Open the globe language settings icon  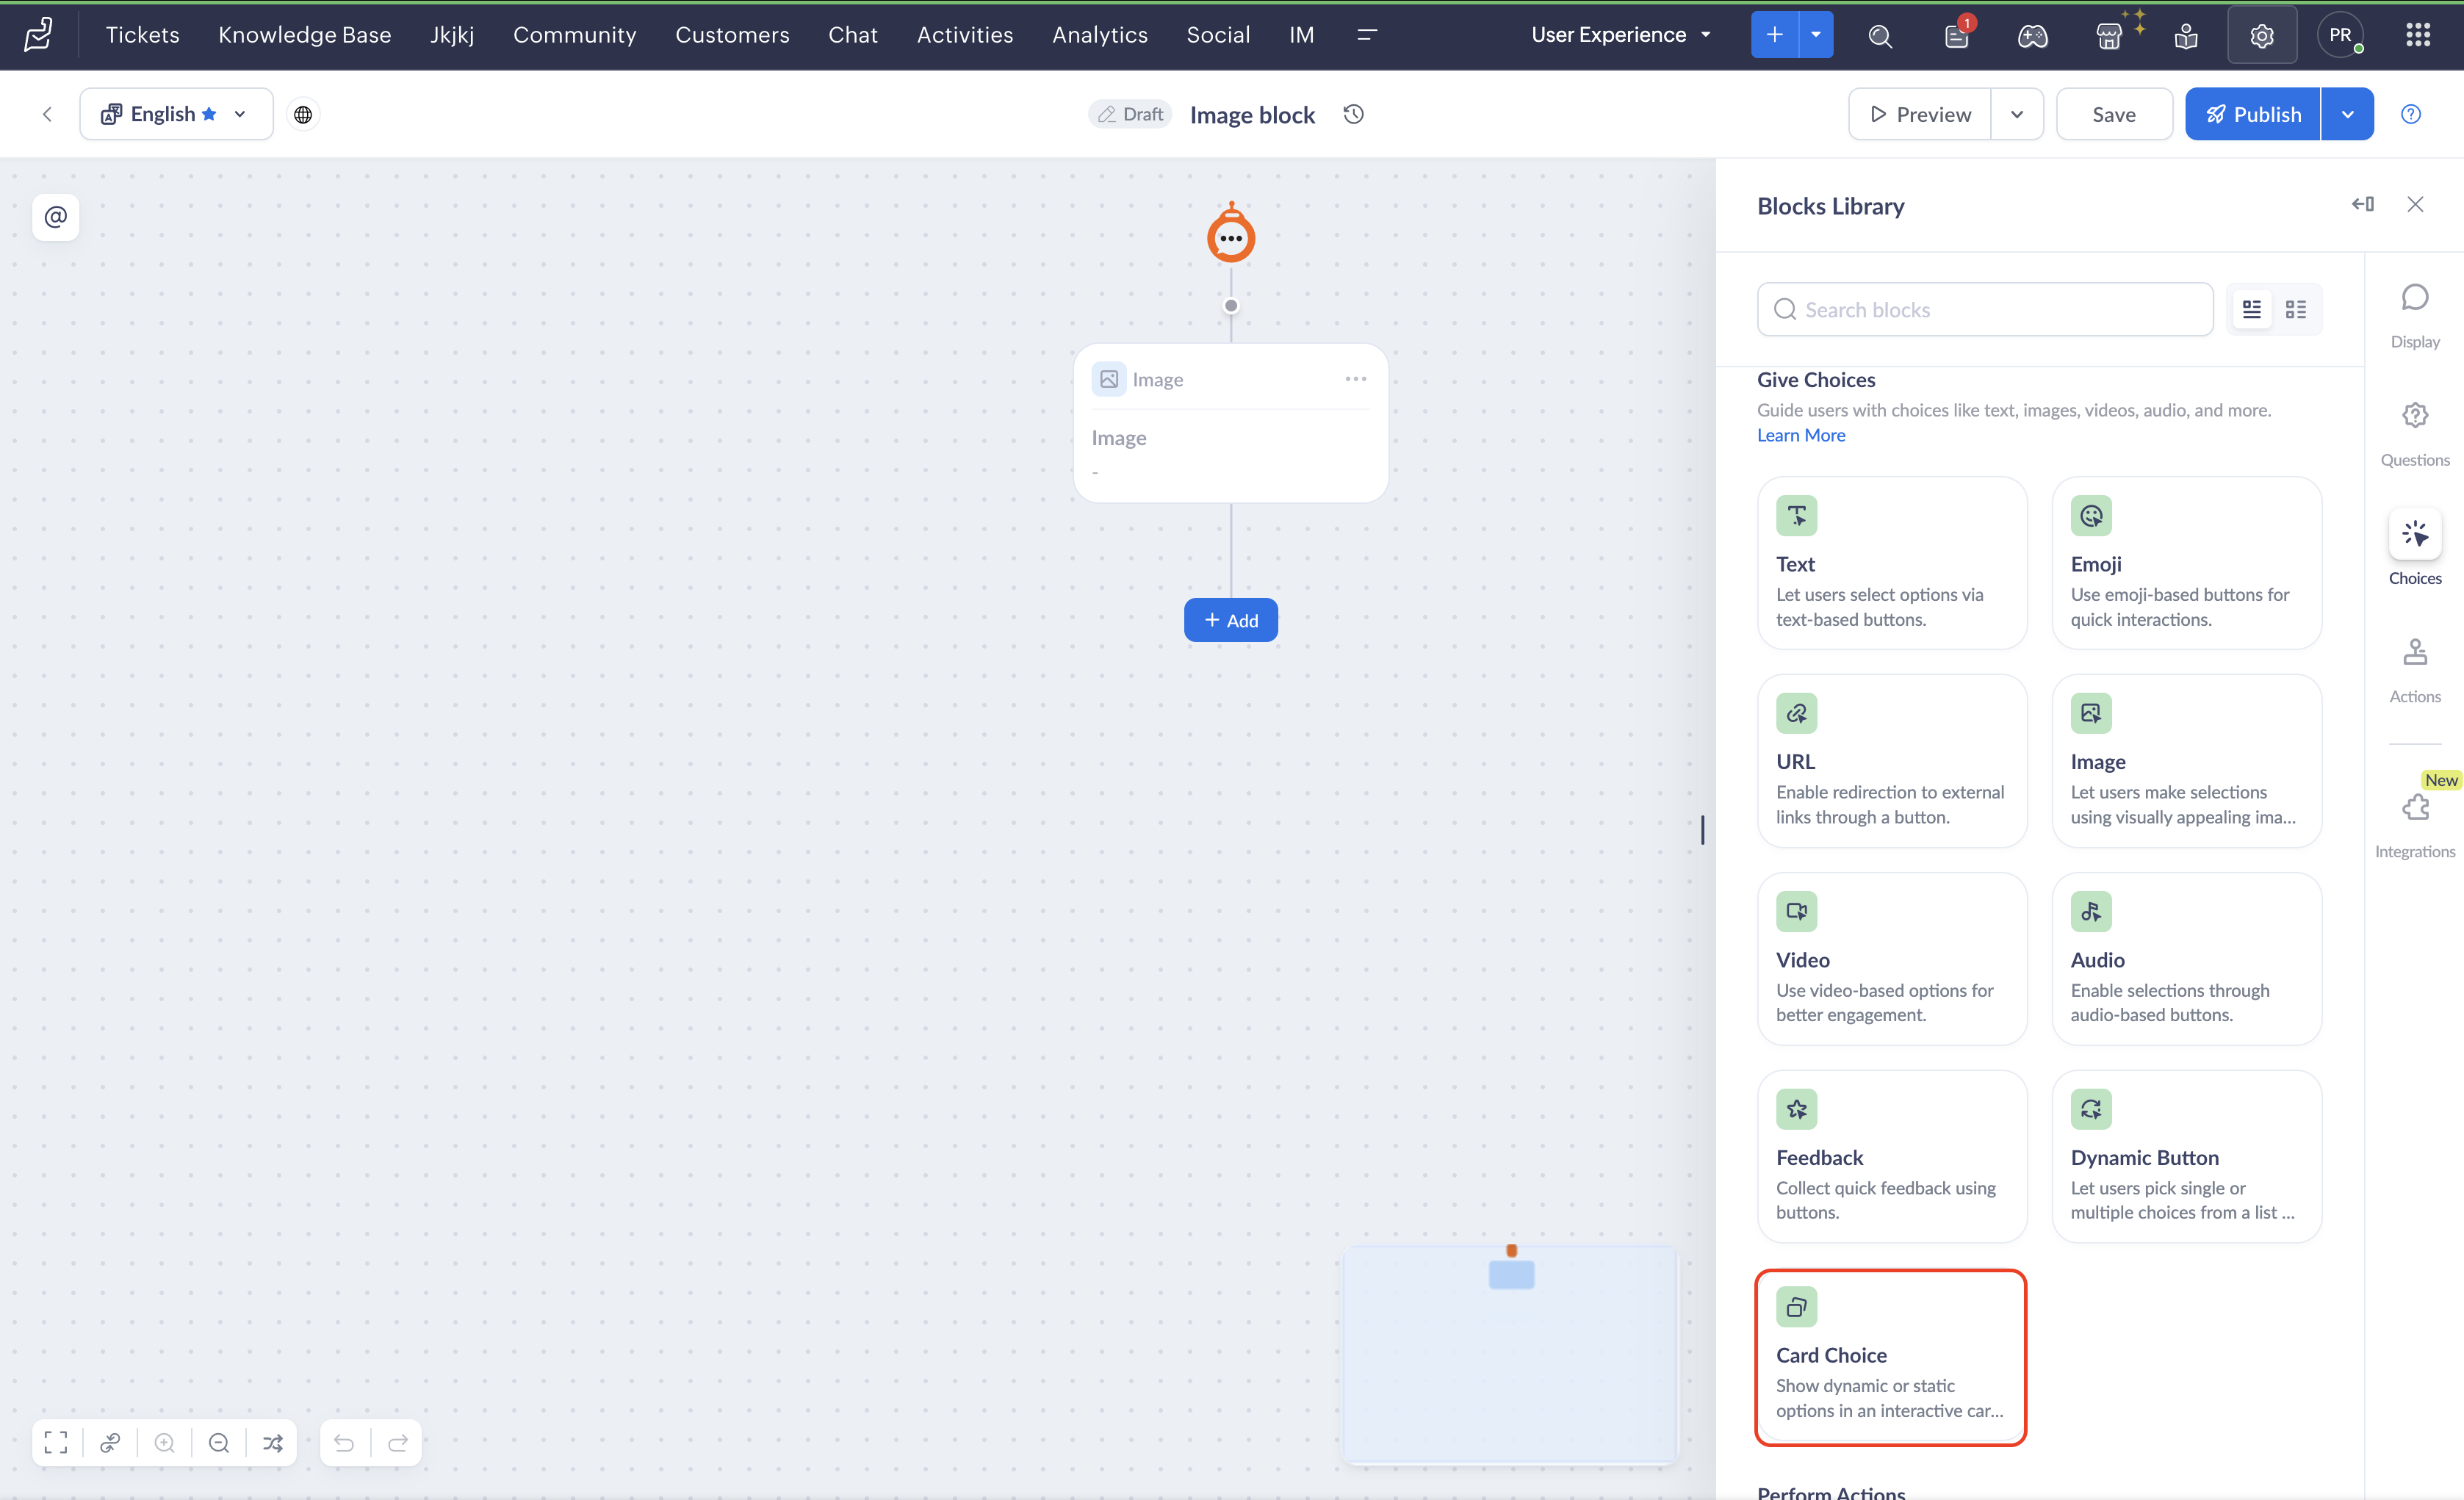(303, 114)
